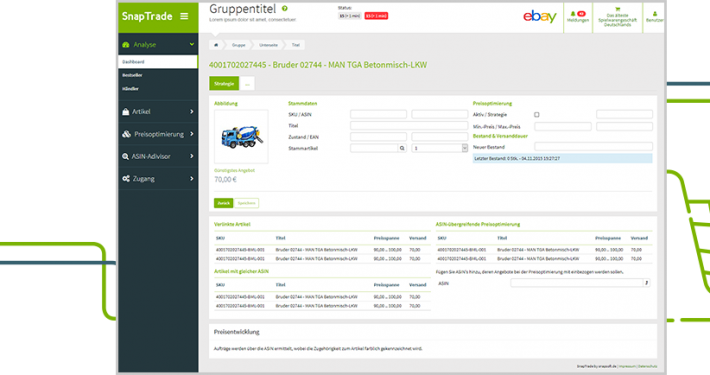Open the Stammartikel dropdown showing 1

(x=440, y=148)
